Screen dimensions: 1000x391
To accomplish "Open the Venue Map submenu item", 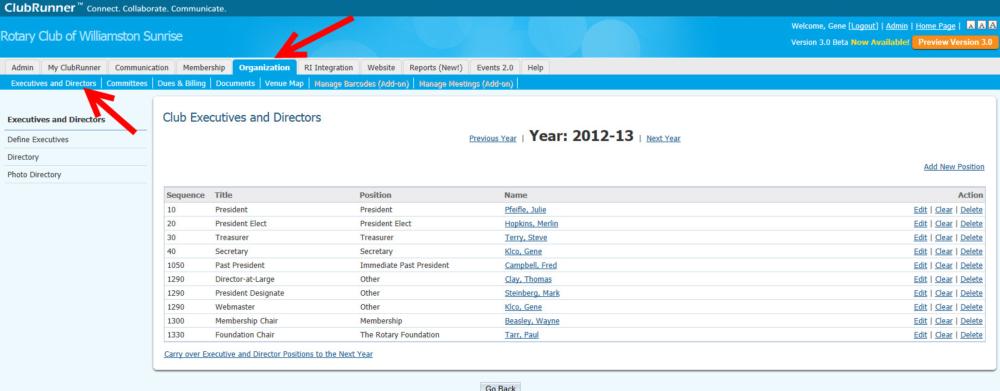I will (x=284, y=84).
